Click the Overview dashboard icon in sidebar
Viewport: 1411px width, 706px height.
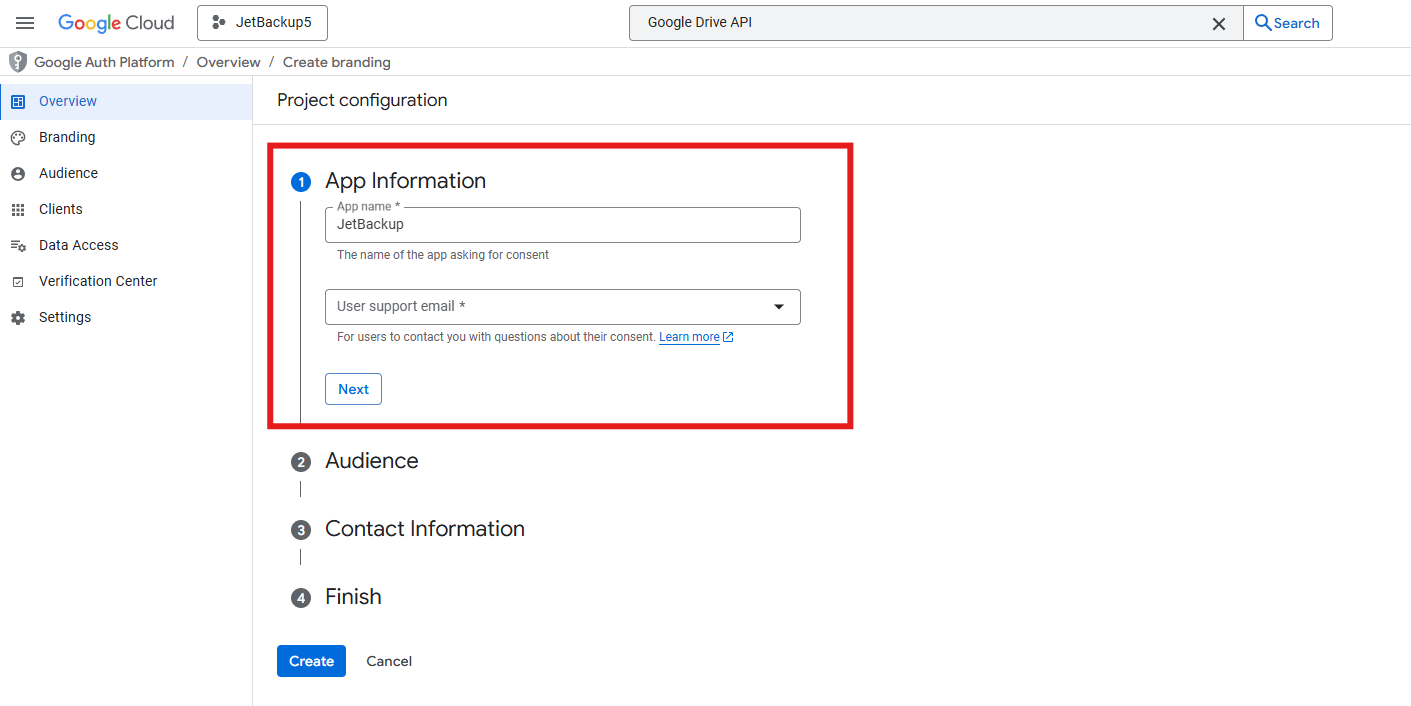coord(18,102)
